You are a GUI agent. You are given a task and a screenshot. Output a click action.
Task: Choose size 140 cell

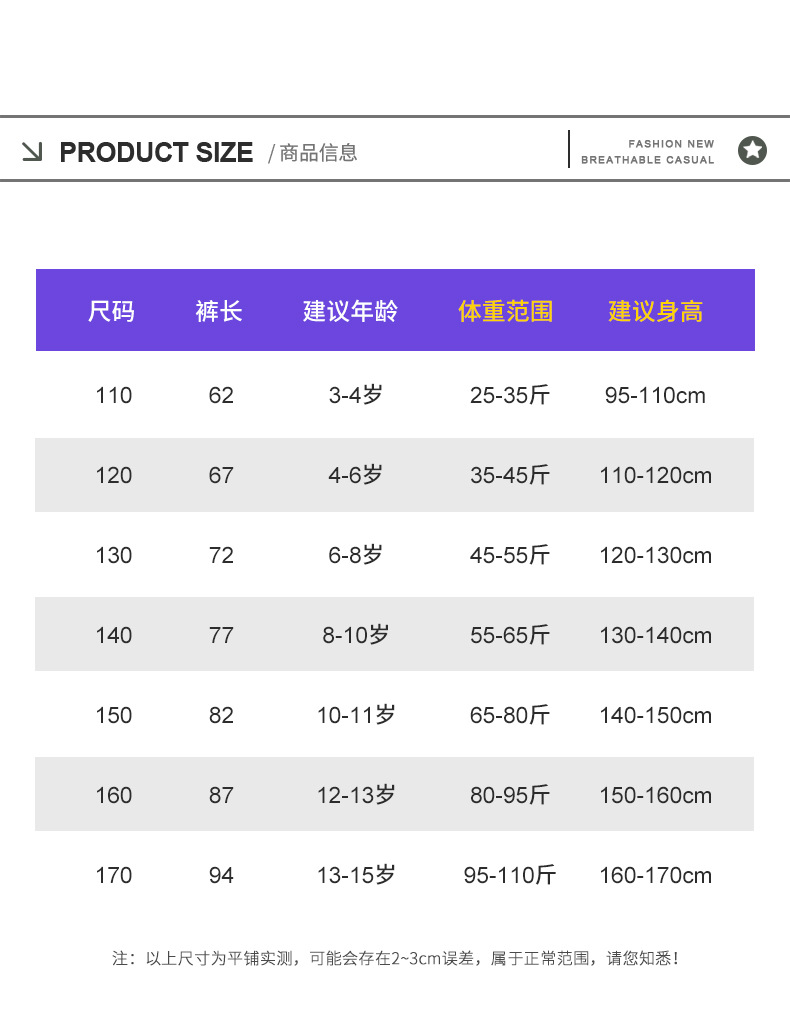click(x=114, y=636)
